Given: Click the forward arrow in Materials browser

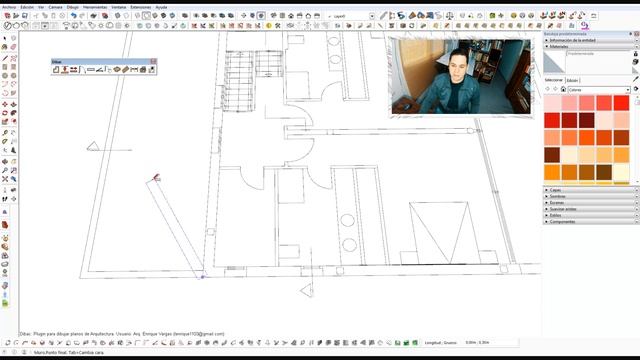Looking at the screenshot, I should [556, 89].
